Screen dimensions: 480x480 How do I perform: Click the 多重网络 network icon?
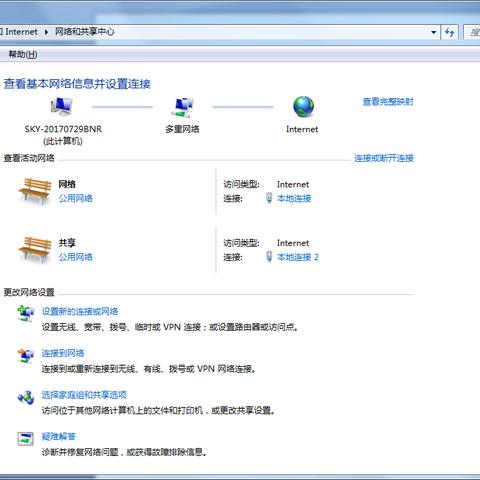point(182,107)
